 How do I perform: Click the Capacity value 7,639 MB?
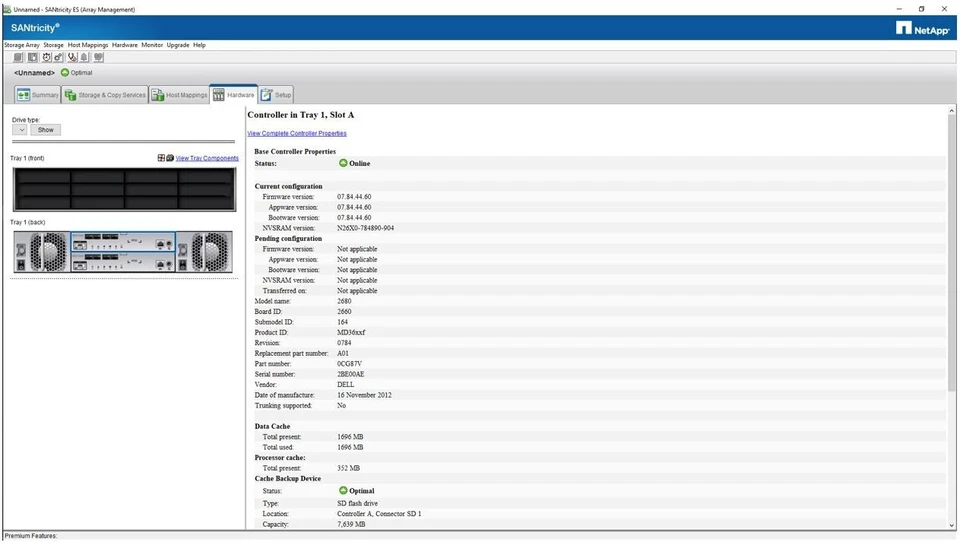[351, 524]
